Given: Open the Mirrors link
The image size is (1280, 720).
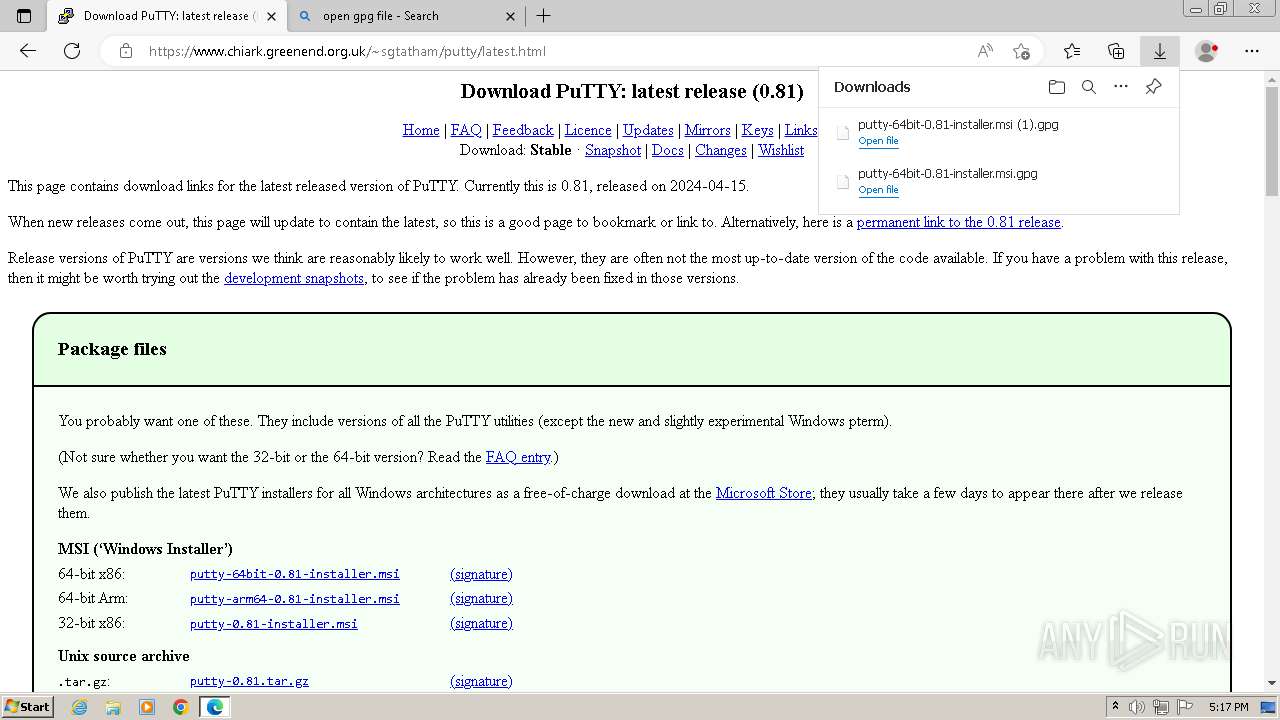Looking at the screenshot, I should point(708,130).
